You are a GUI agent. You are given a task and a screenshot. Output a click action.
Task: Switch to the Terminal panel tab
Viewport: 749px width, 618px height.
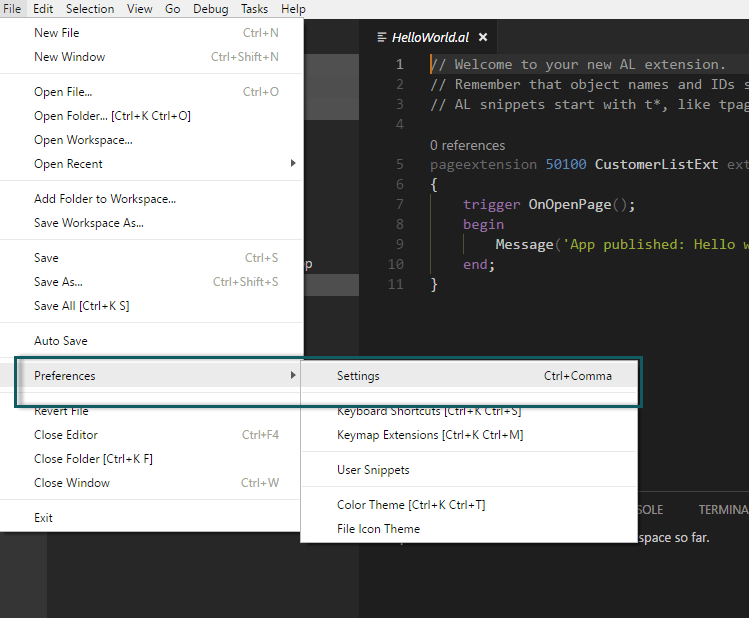tap(723, 509)
